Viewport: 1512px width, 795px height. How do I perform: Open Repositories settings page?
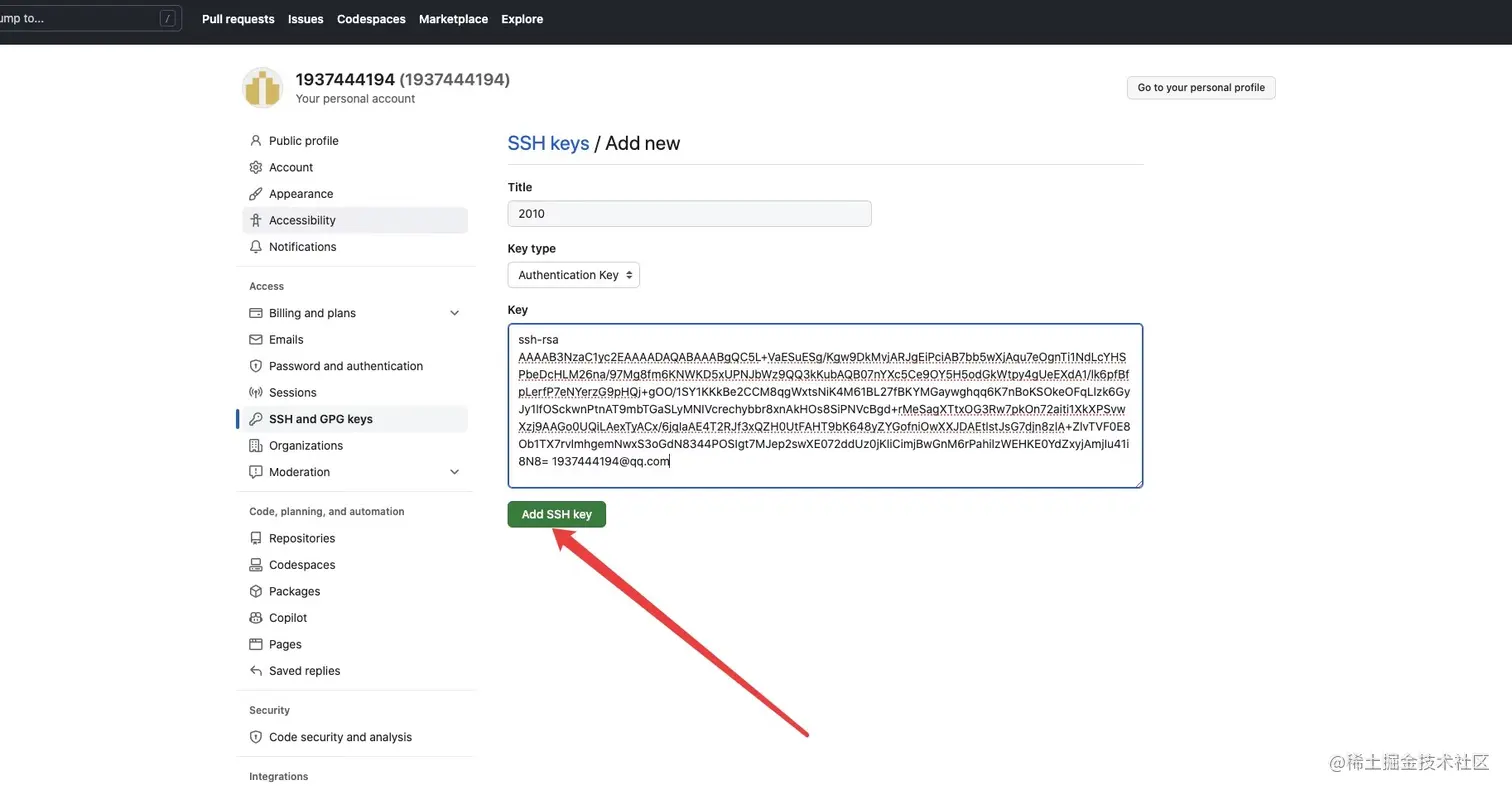[355, 538]
